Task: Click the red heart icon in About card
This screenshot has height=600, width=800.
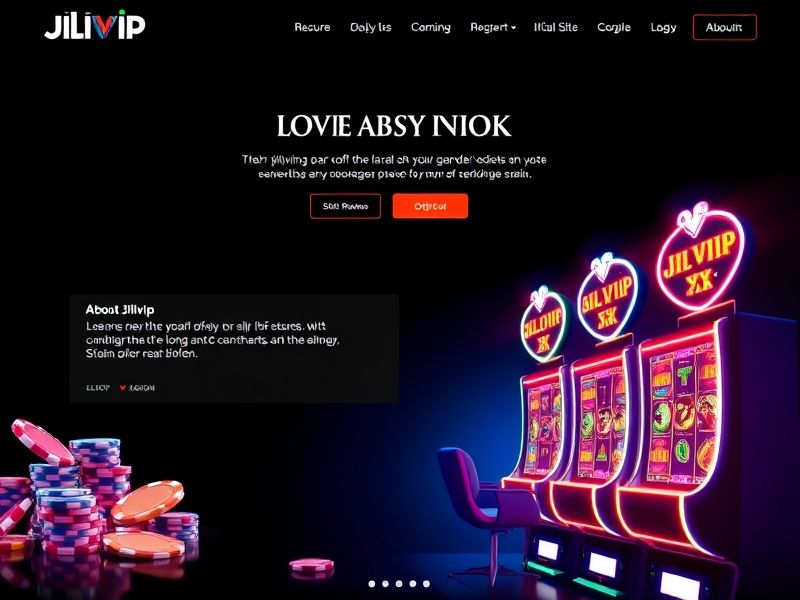Action: click(122, 388)
